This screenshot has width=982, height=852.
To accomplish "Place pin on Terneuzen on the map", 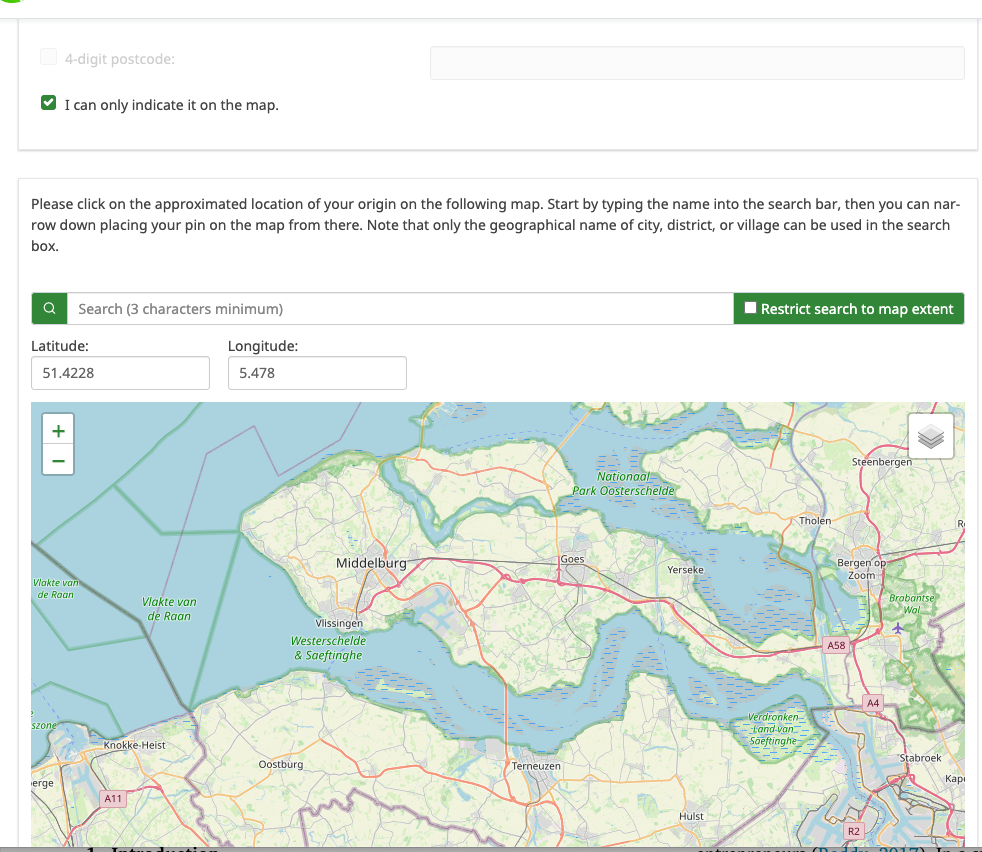I will (536, 766).
